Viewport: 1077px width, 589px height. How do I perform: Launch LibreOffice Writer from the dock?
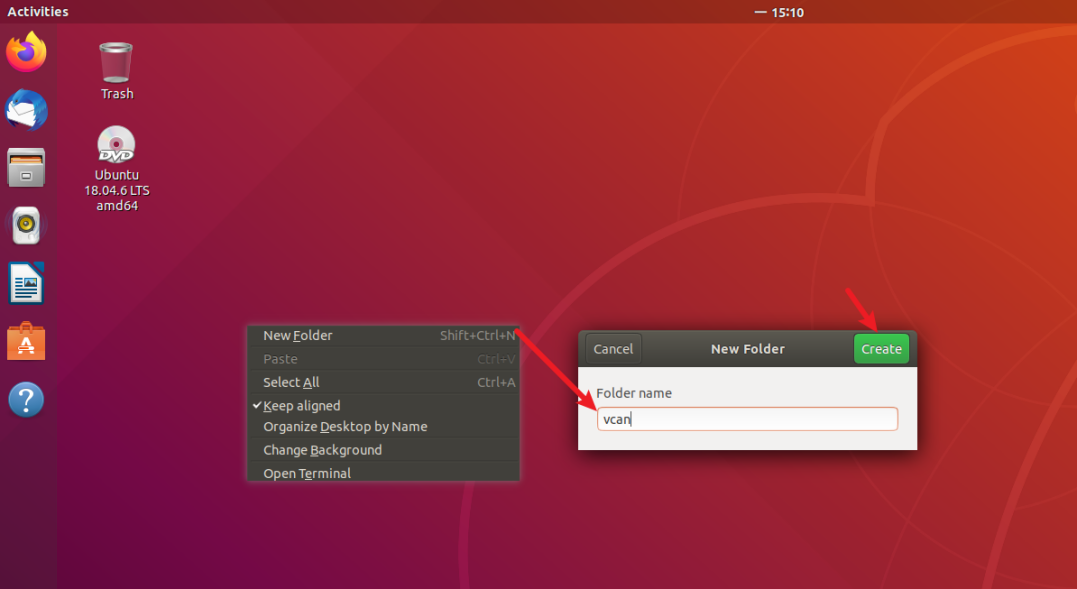26,283
